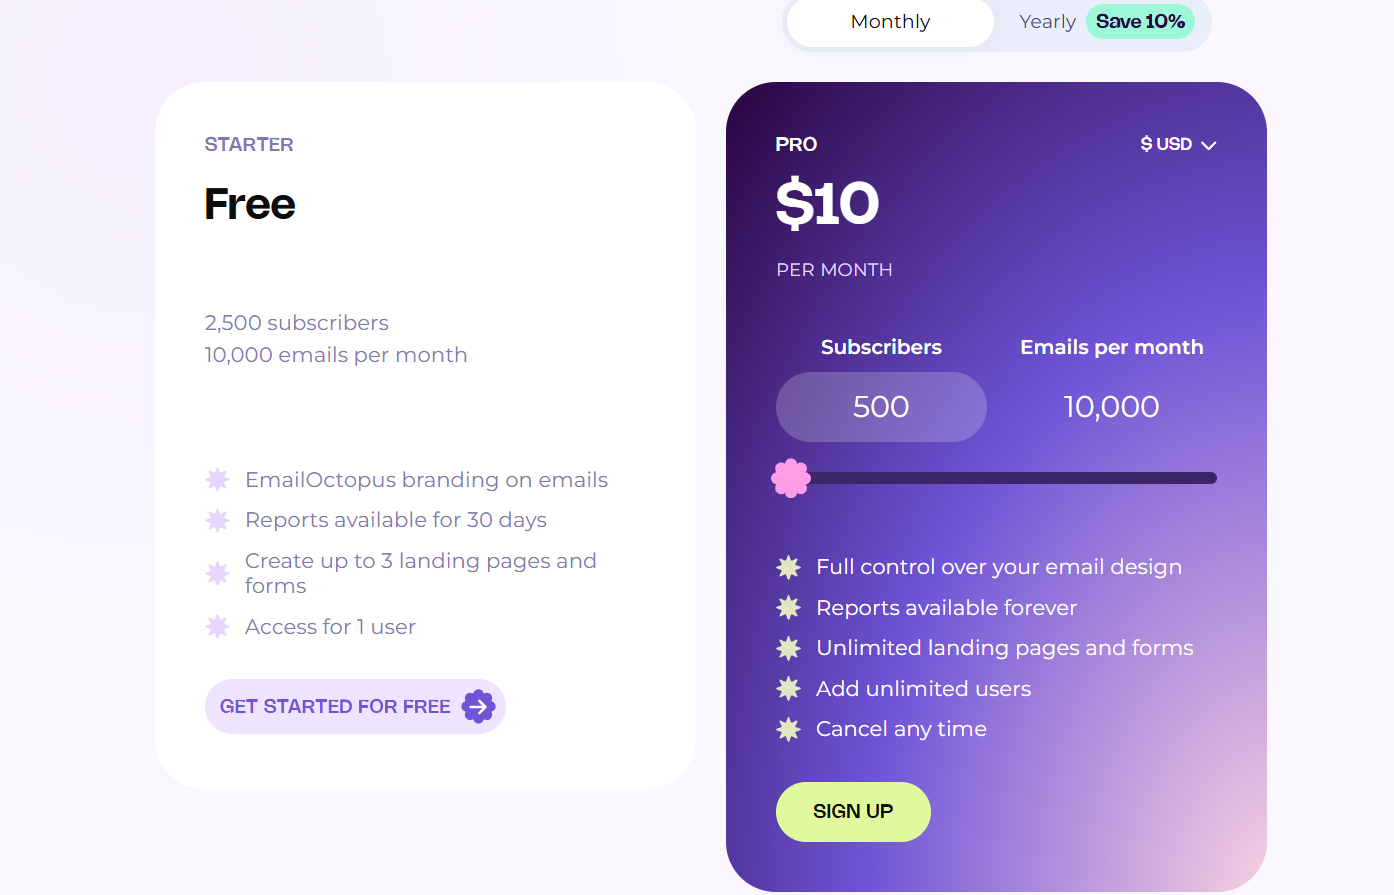
Task: Click the icon beside Unlimited landing pages and forms
Action: coord(789,648)
